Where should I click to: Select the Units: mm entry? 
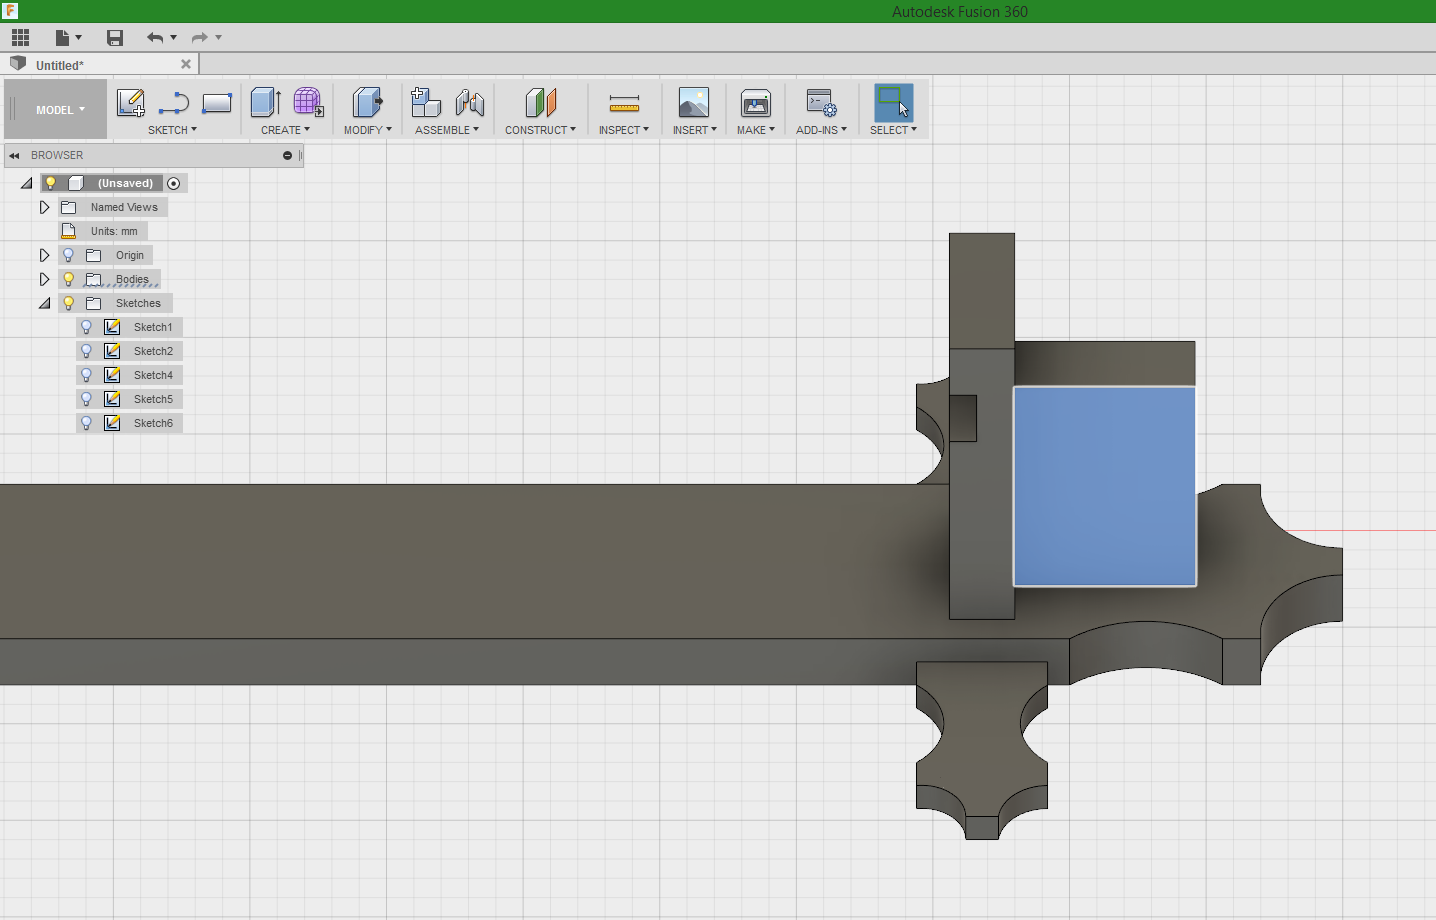[x=114, y=231]
